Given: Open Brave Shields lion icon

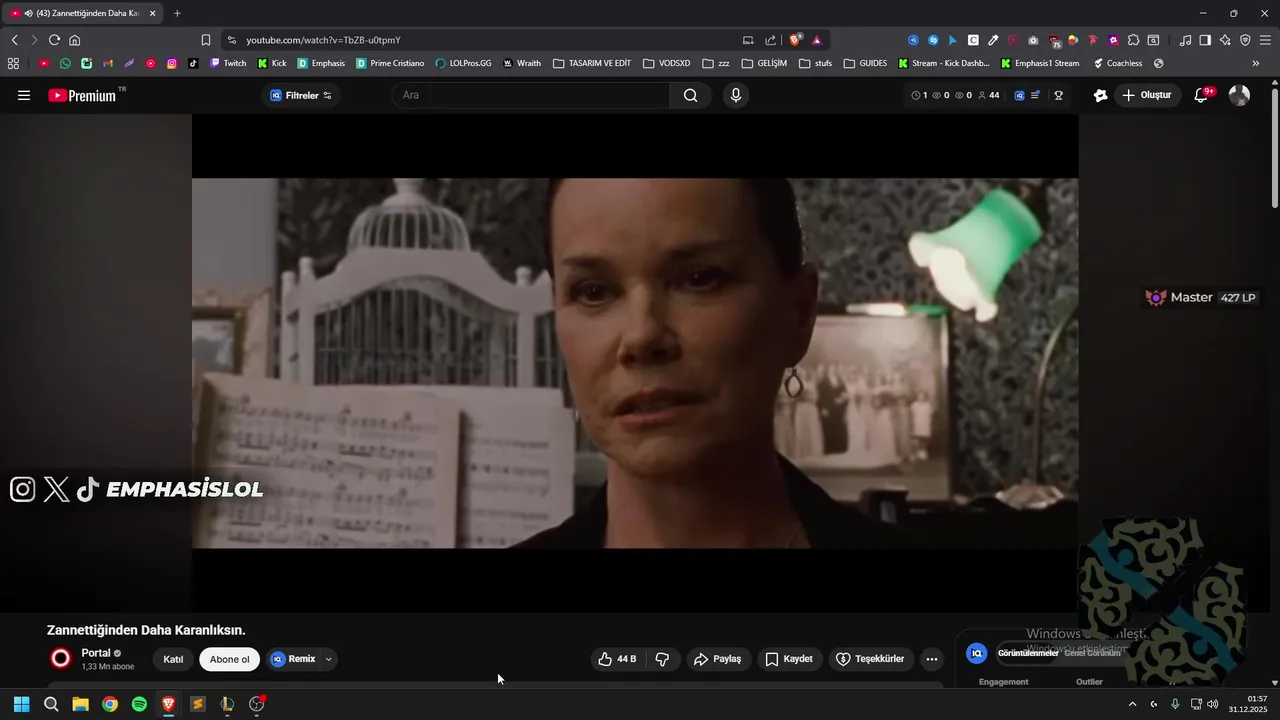Looking at the screenshot, I should [x=796, y=40].
